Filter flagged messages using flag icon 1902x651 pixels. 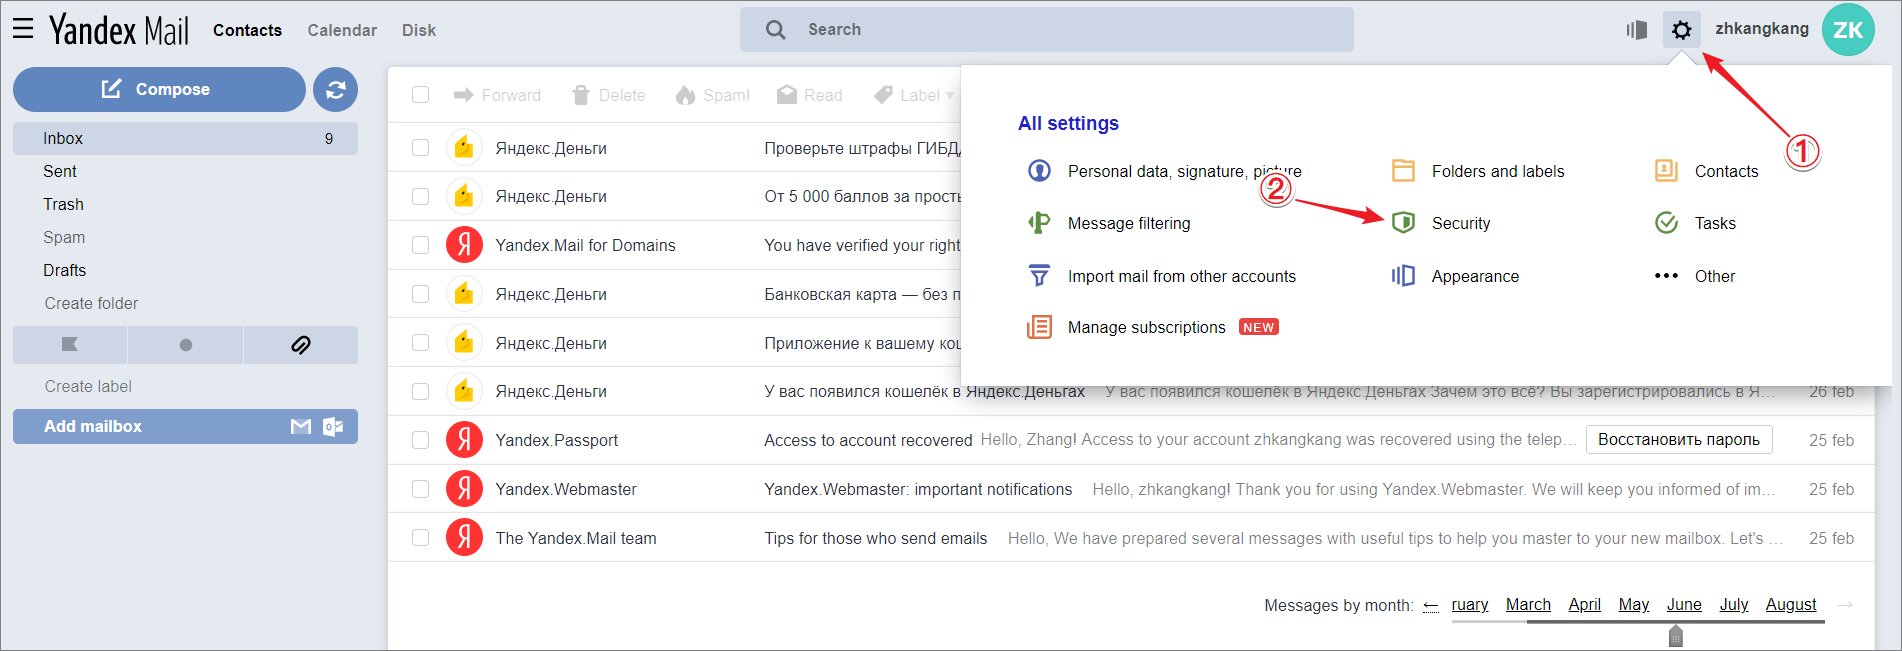tap(70, 345)
